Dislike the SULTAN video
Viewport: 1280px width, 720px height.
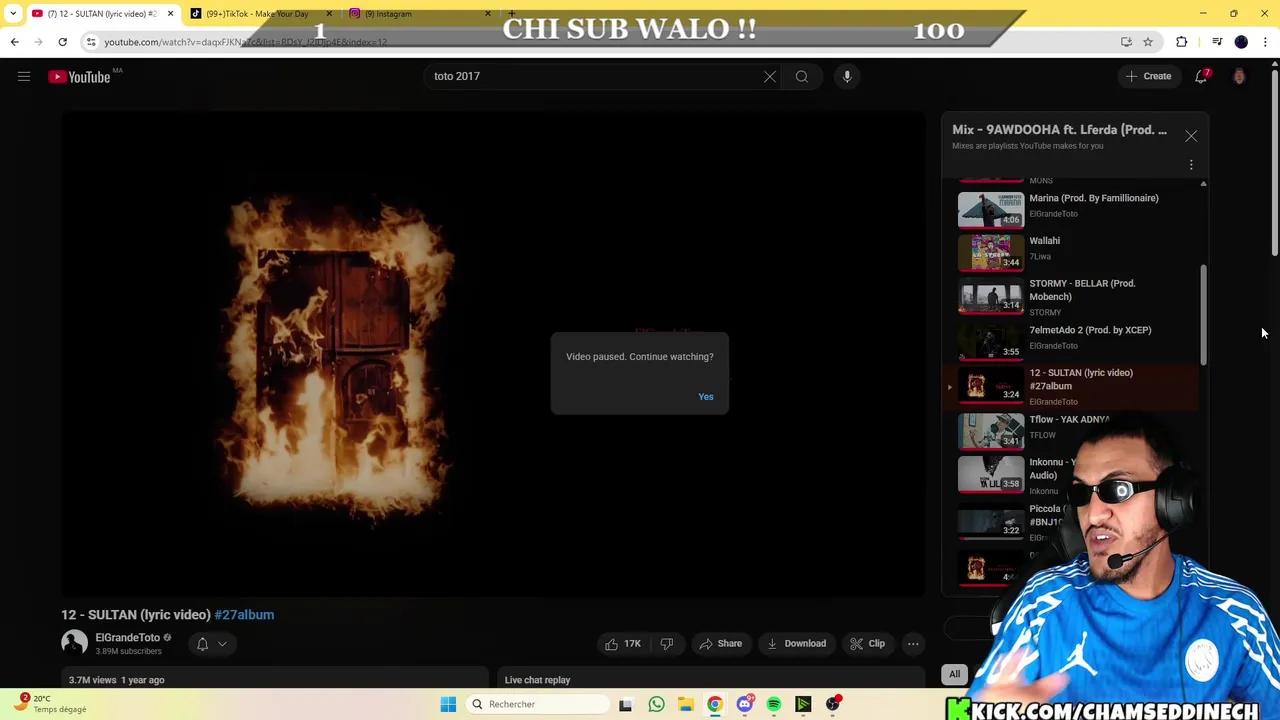(667, 644)
